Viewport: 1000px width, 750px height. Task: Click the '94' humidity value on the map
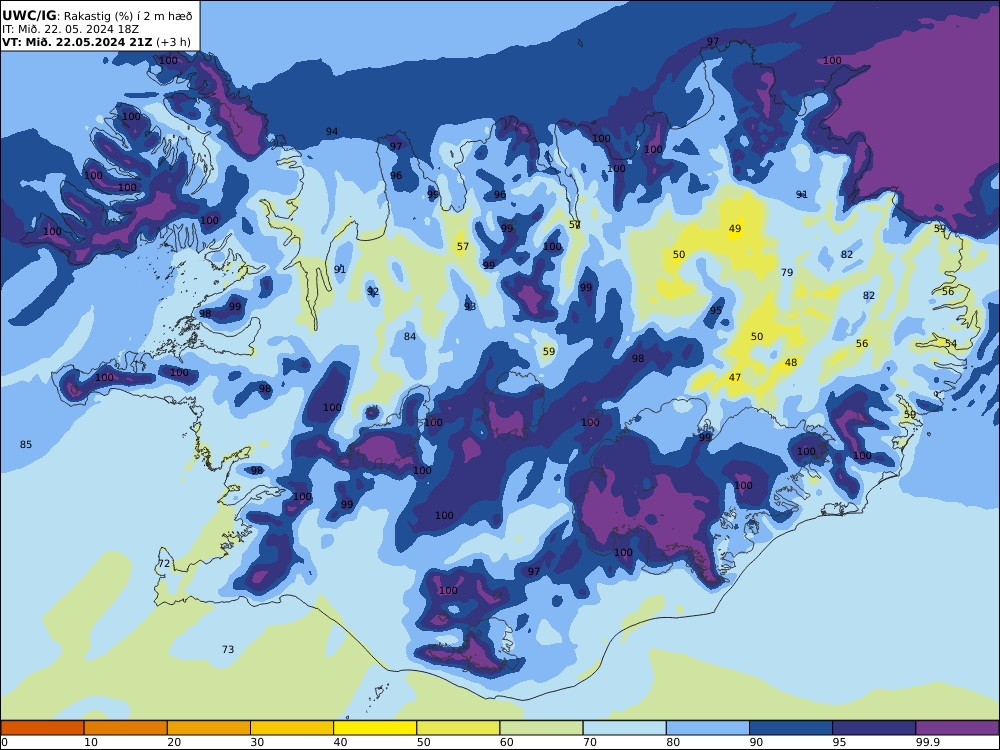tap(332, 132)
